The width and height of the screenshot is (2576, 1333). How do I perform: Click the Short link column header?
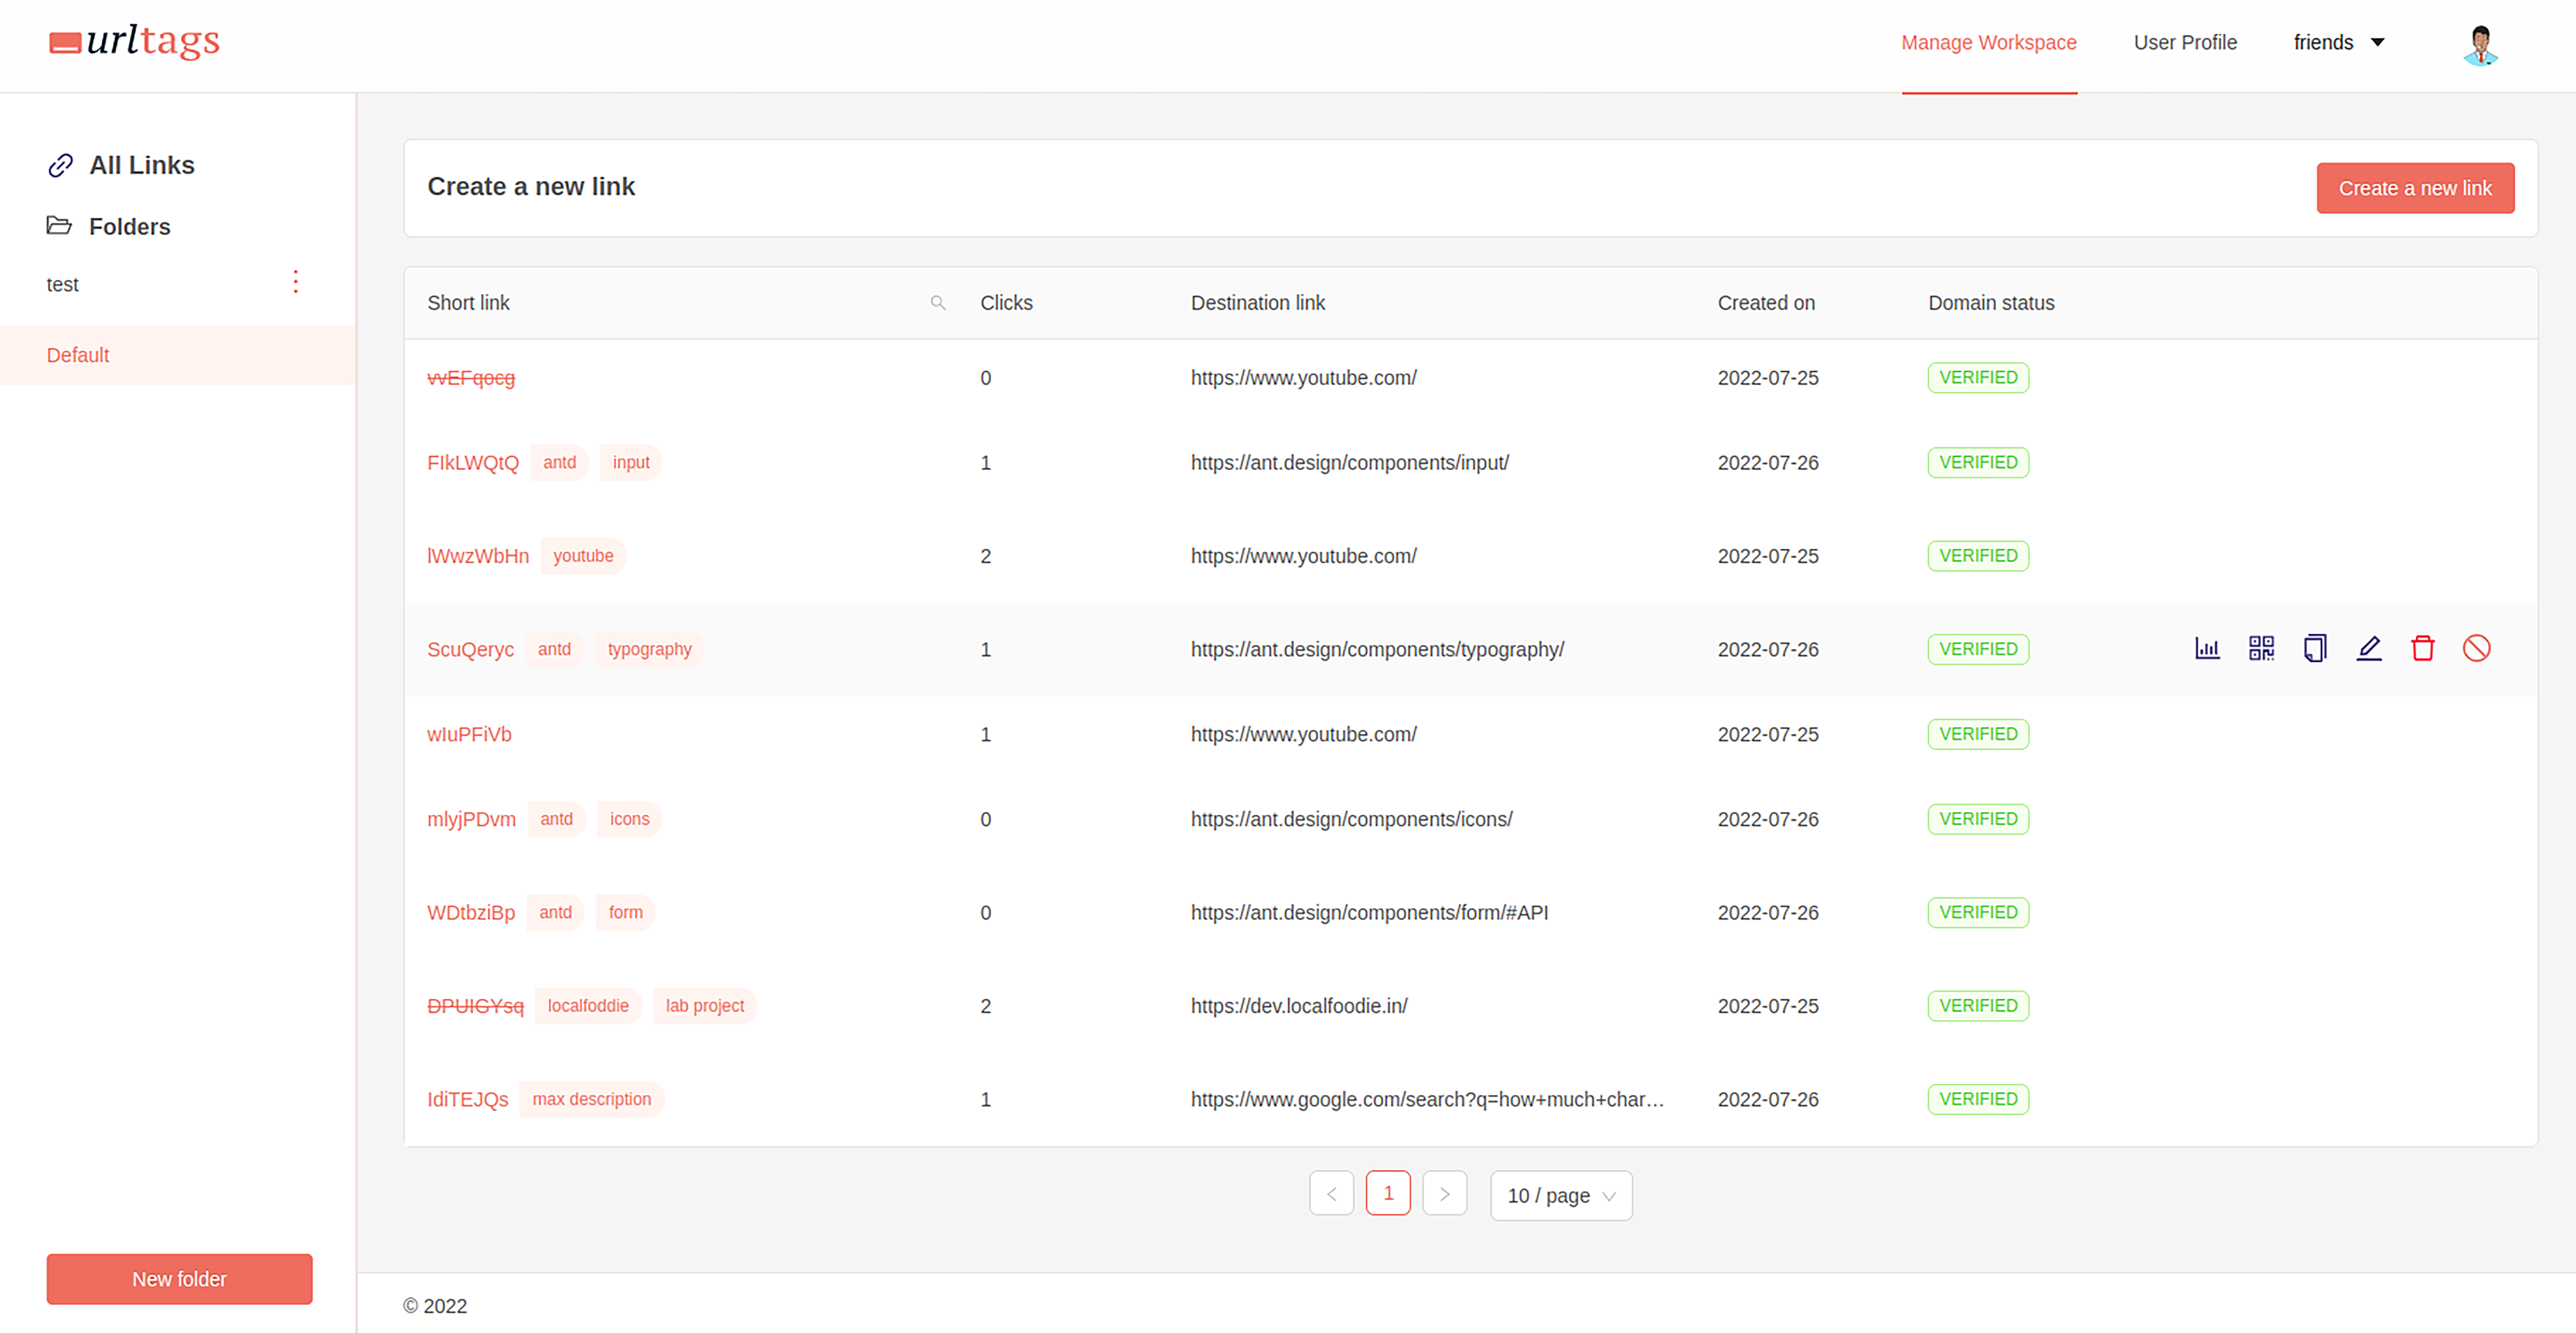[x=468, y=303]
